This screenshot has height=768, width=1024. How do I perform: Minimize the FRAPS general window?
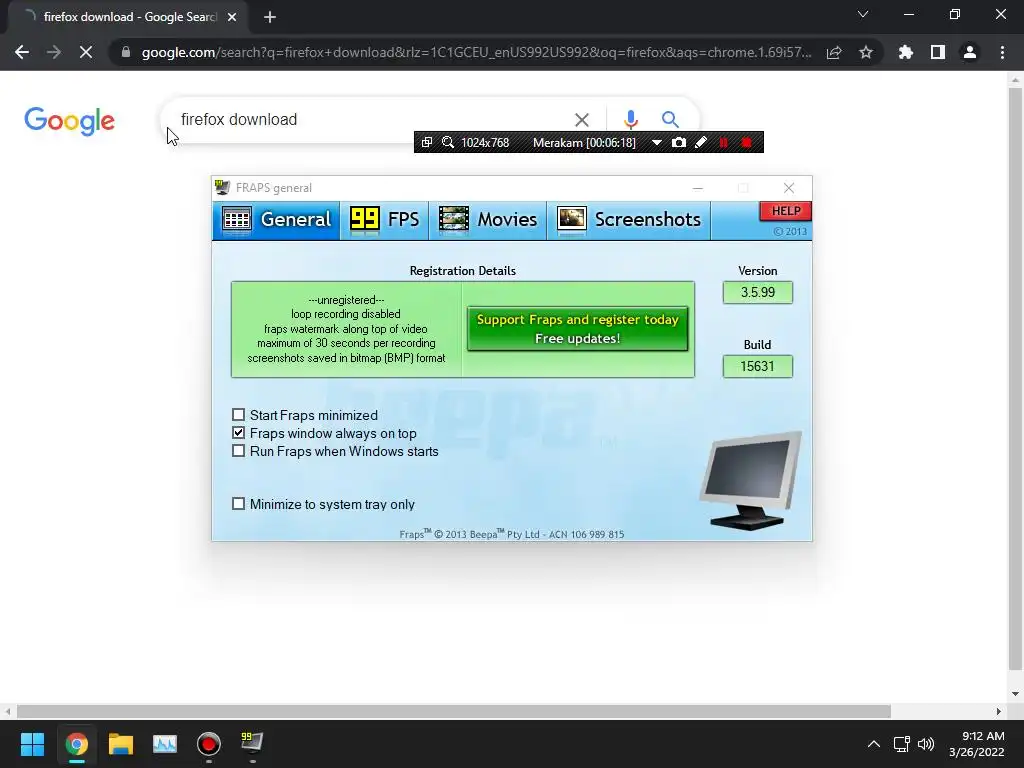tap(697, 188)
